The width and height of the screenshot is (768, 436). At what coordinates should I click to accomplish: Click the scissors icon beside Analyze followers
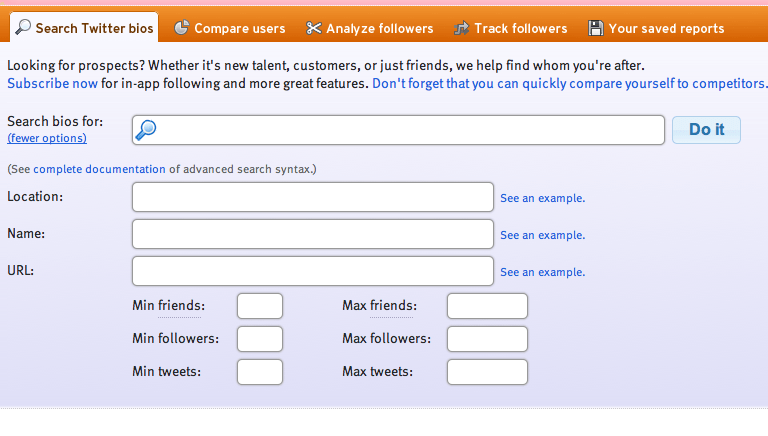(313, 28)
